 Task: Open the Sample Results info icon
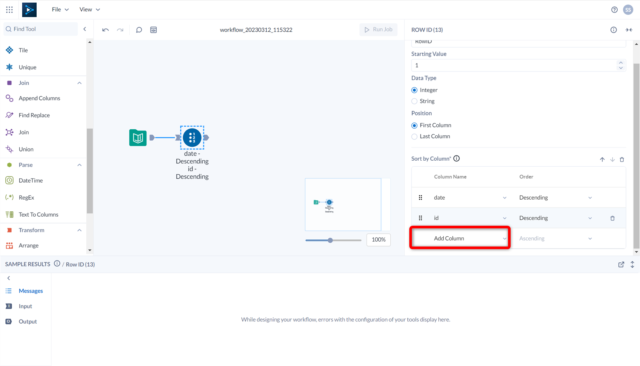[57, 264]
